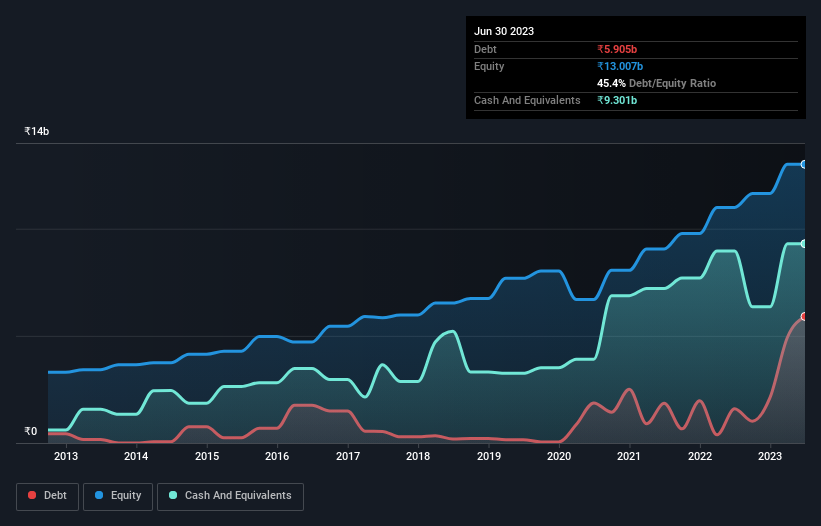
Task: Click the 2022 x-axis label
Action: 700,456
